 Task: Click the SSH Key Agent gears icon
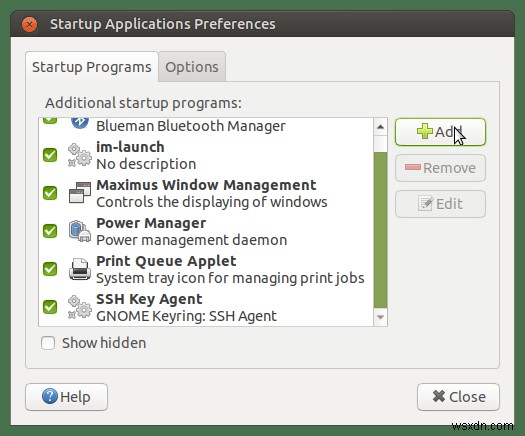click(79, 307)
